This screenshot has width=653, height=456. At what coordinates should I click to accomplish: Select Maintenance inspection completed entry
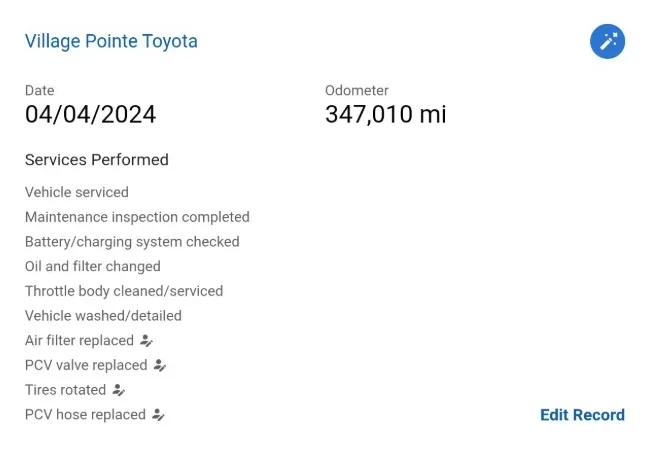coord(137,217)
